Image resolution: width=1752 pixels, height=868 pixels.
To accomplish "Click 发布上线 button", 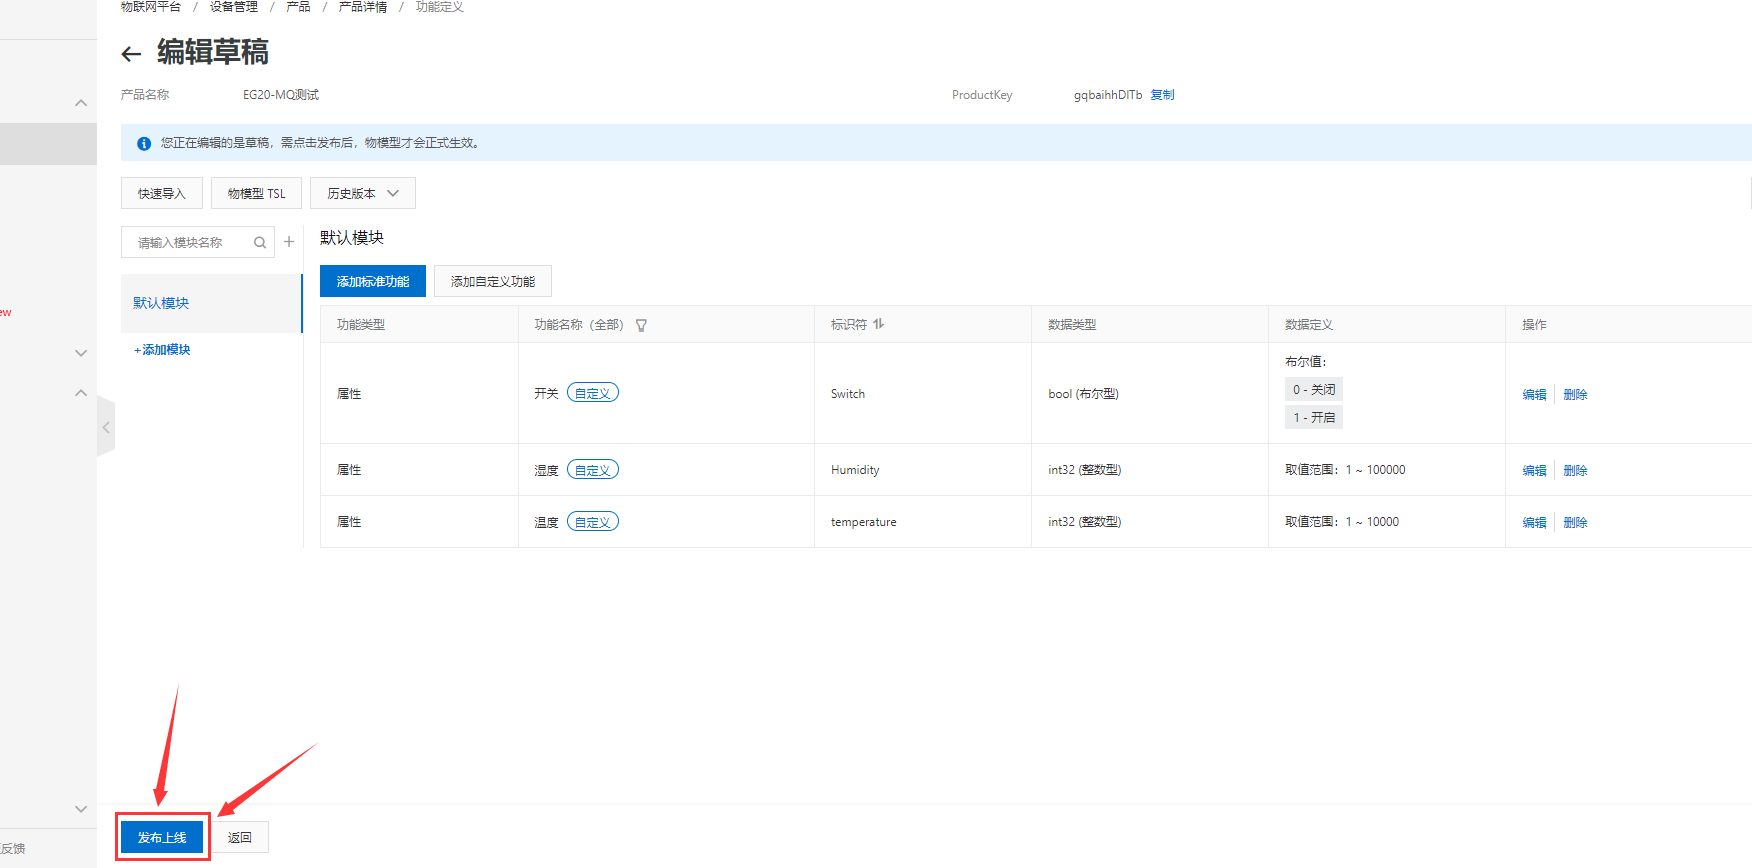I will [x=162, y=837].
